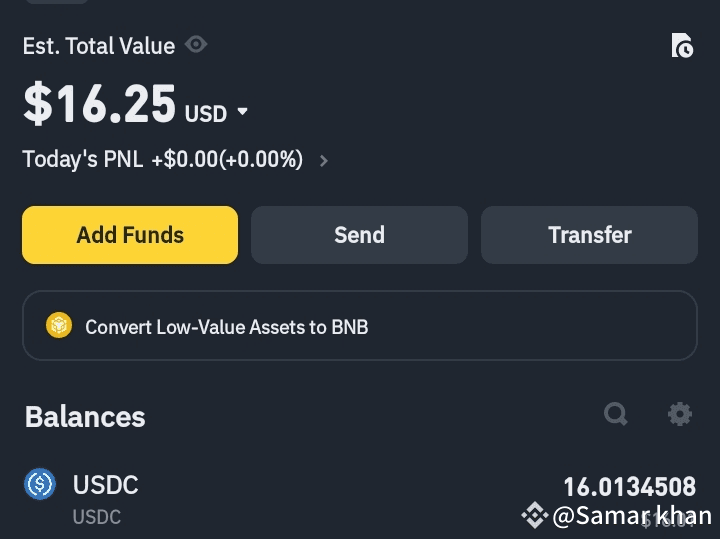Screen dimensions: 720x539
Task: Click the Binance logo watermark
Action: (535, 516)
